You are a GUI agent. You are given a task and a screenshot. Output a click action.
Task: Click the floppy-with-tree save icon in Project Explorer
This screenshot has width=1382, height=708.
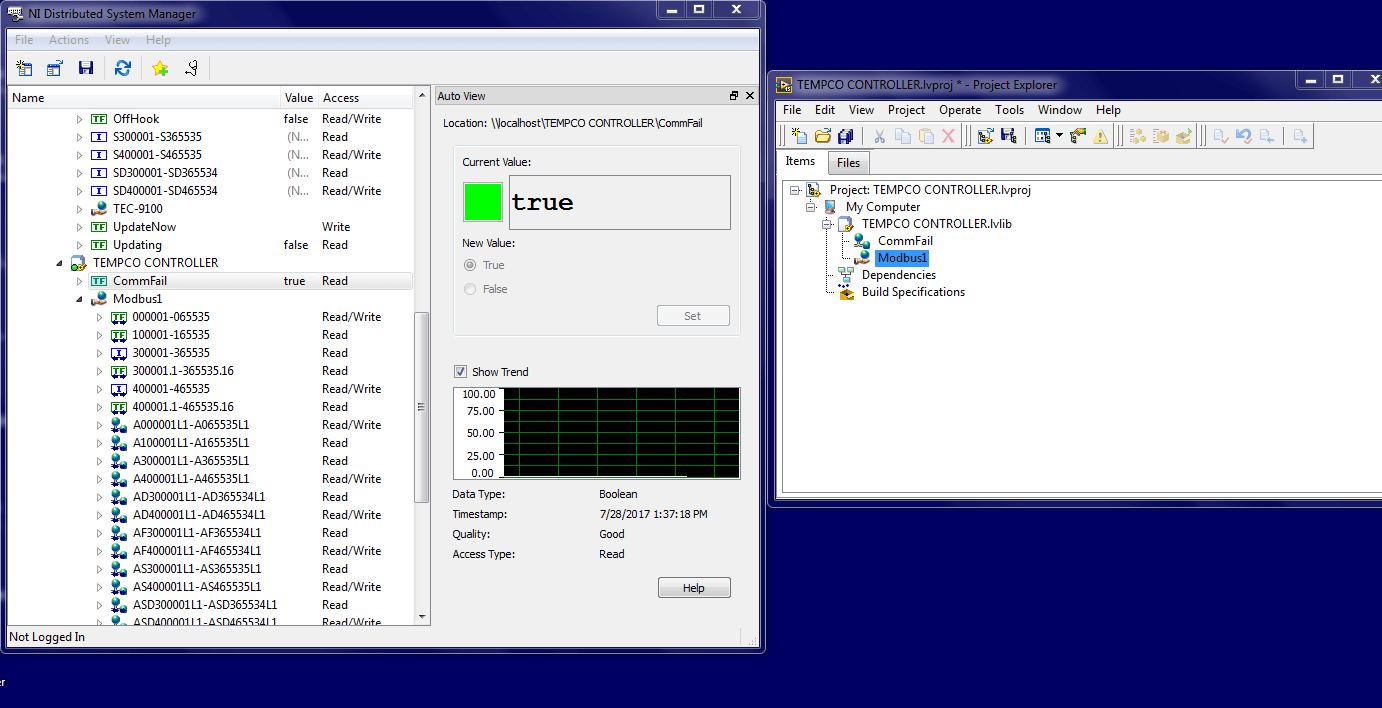(x=1008, y=136)
